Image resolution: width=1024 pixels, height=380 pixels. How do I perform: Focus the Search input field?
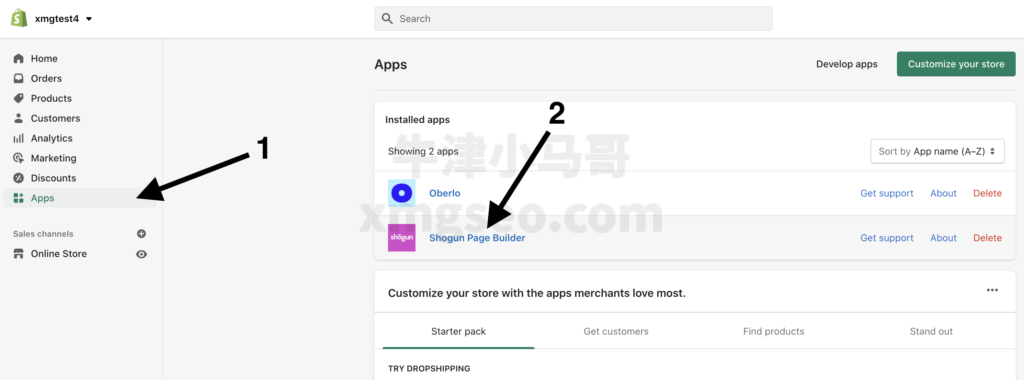[573, 19]
